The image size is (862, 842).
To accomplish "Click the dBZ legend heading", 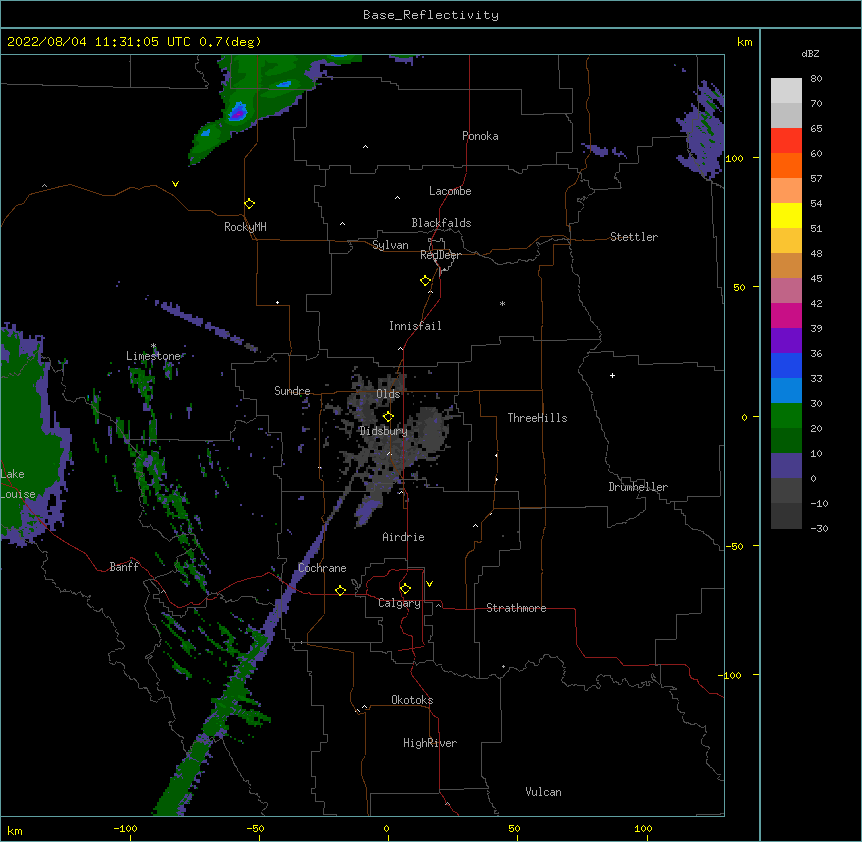I will point(810,54).
